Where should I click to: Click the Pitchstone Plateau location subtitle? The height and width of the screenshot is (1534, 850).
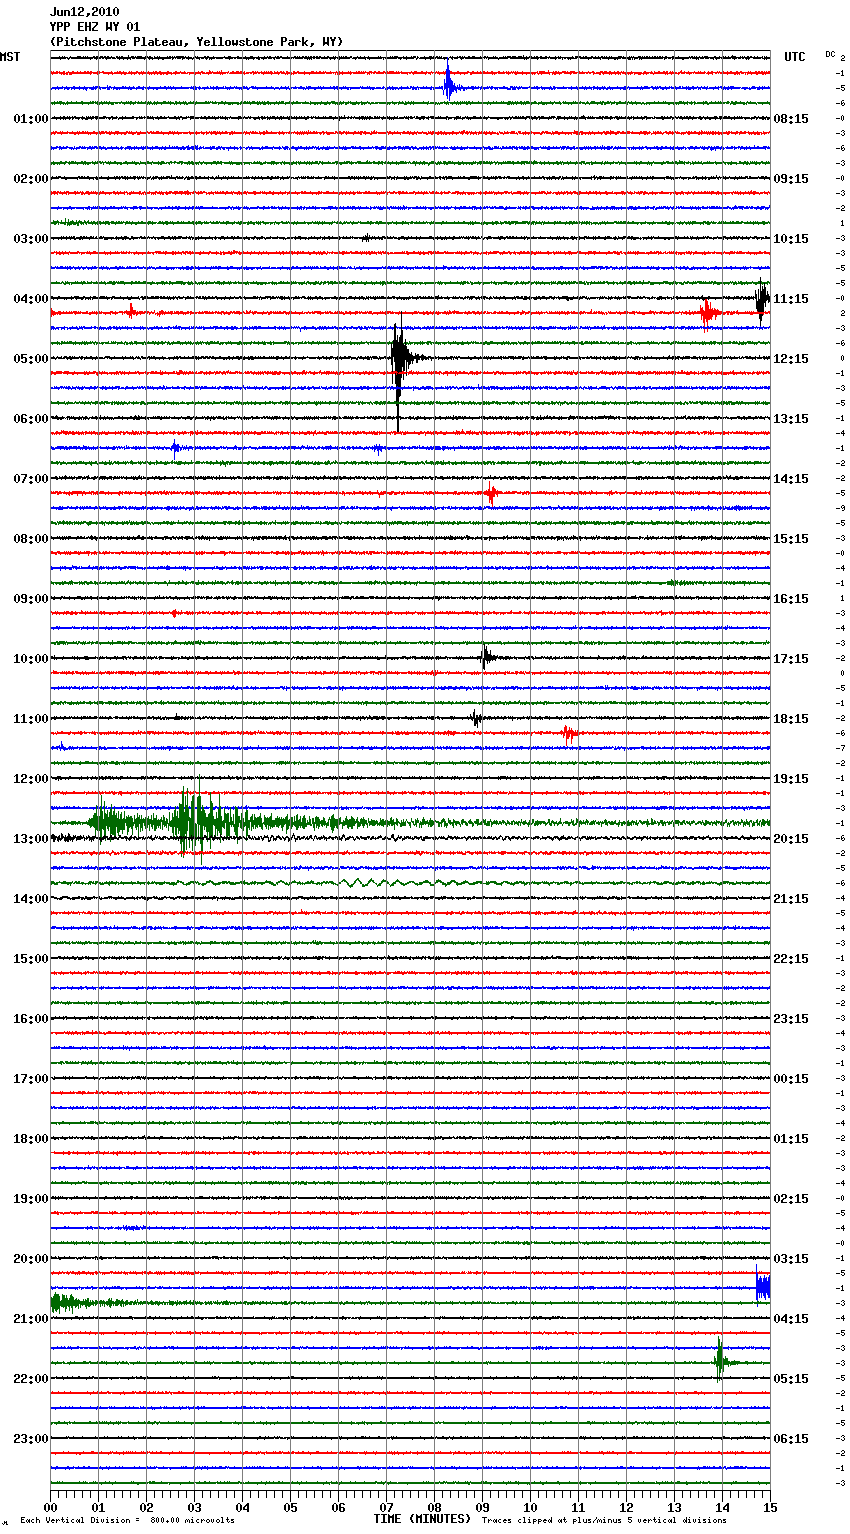[x=196, y=42]
